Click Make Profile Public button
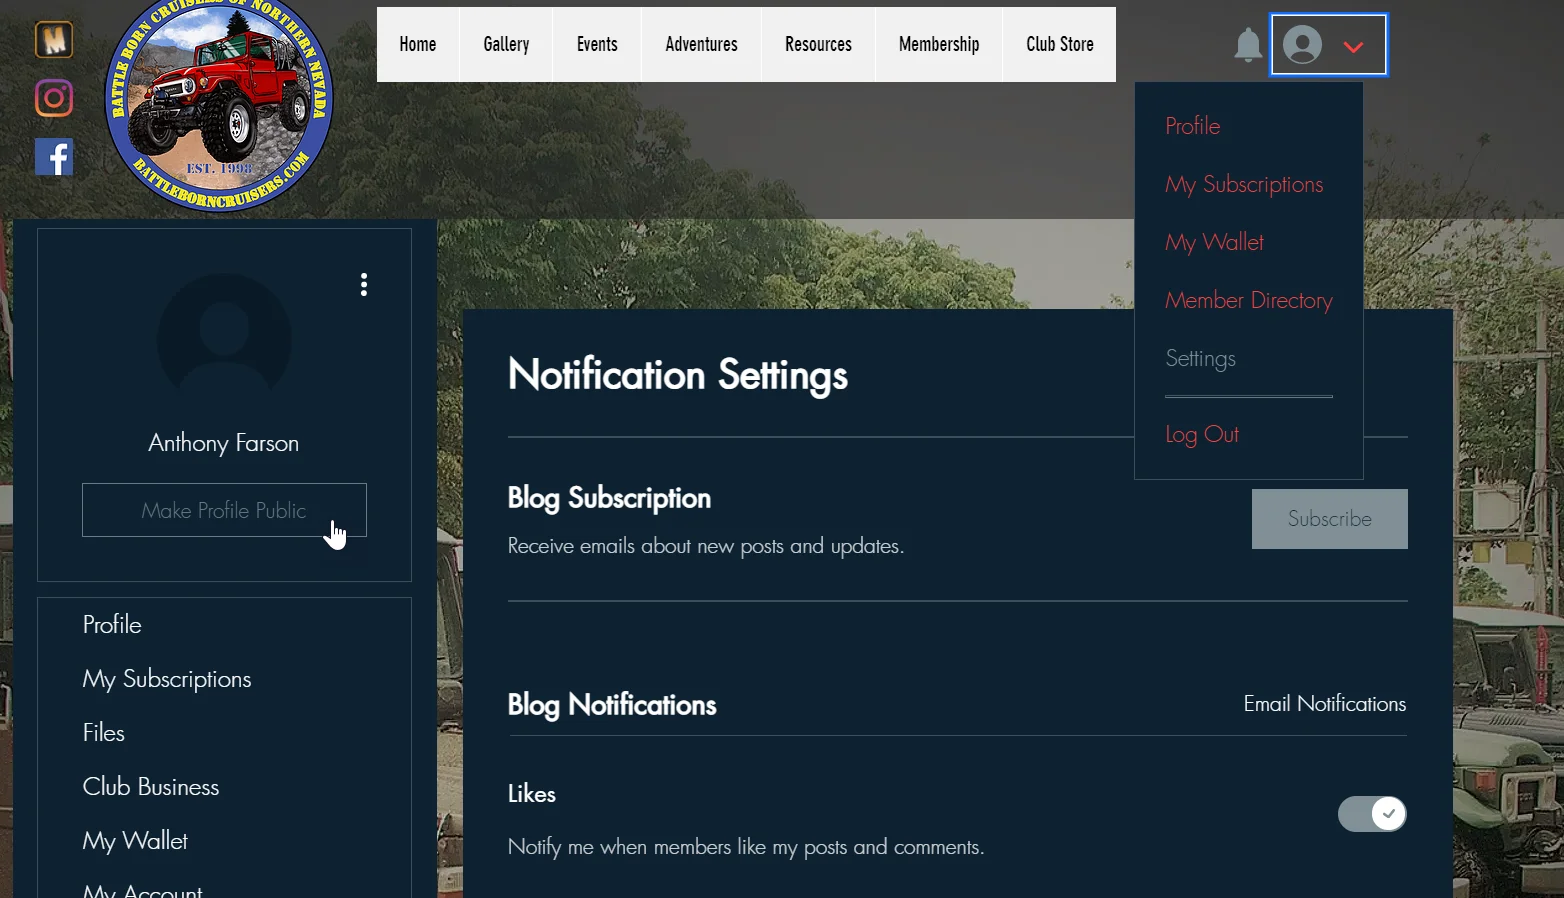The image size is (1564, 898). [224, 510]
